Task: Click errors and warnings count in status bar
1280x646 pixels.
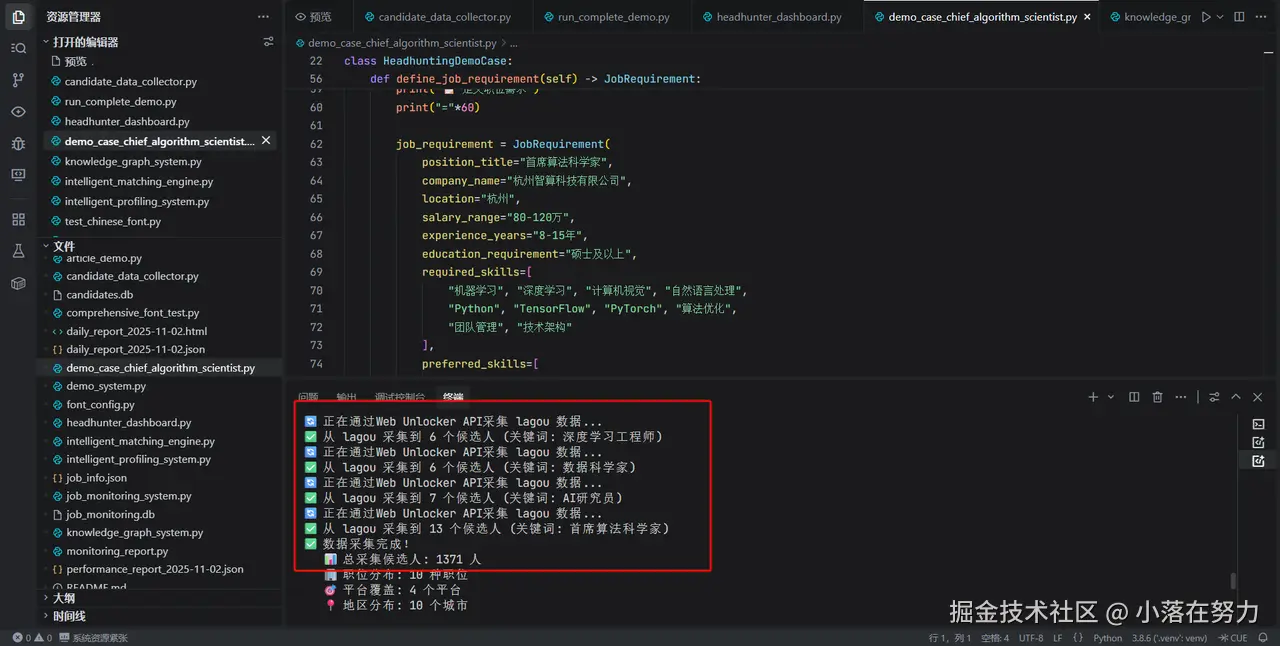Action: [32, 638]
